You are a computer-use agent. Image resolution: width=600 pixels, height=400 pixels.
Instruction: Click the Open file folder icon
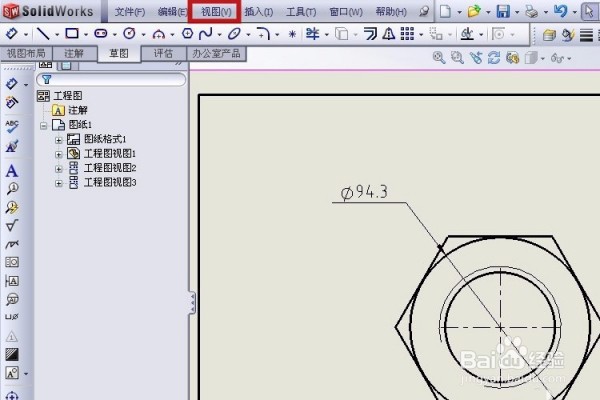click(474, 11)
